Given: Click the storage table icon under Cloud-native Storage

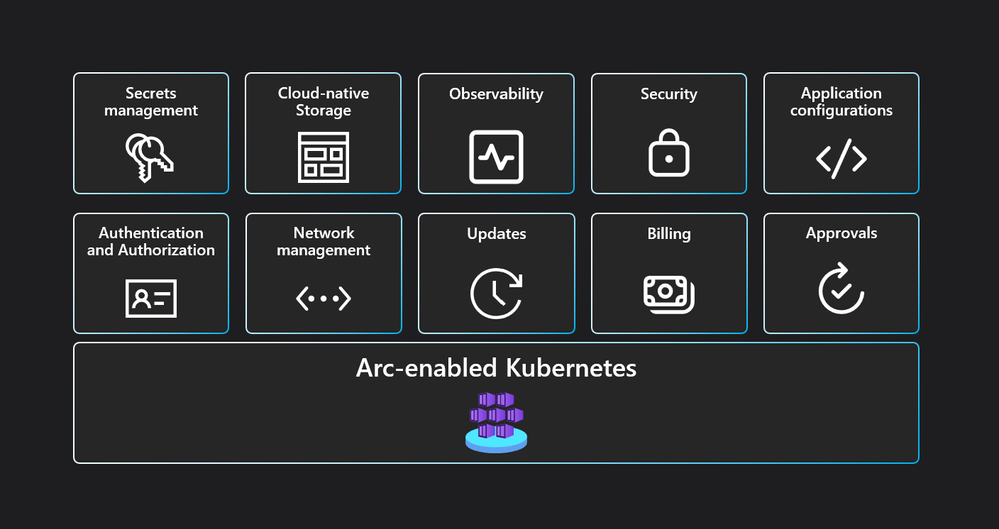Looking at the screenshot, I should click(323, 157).
